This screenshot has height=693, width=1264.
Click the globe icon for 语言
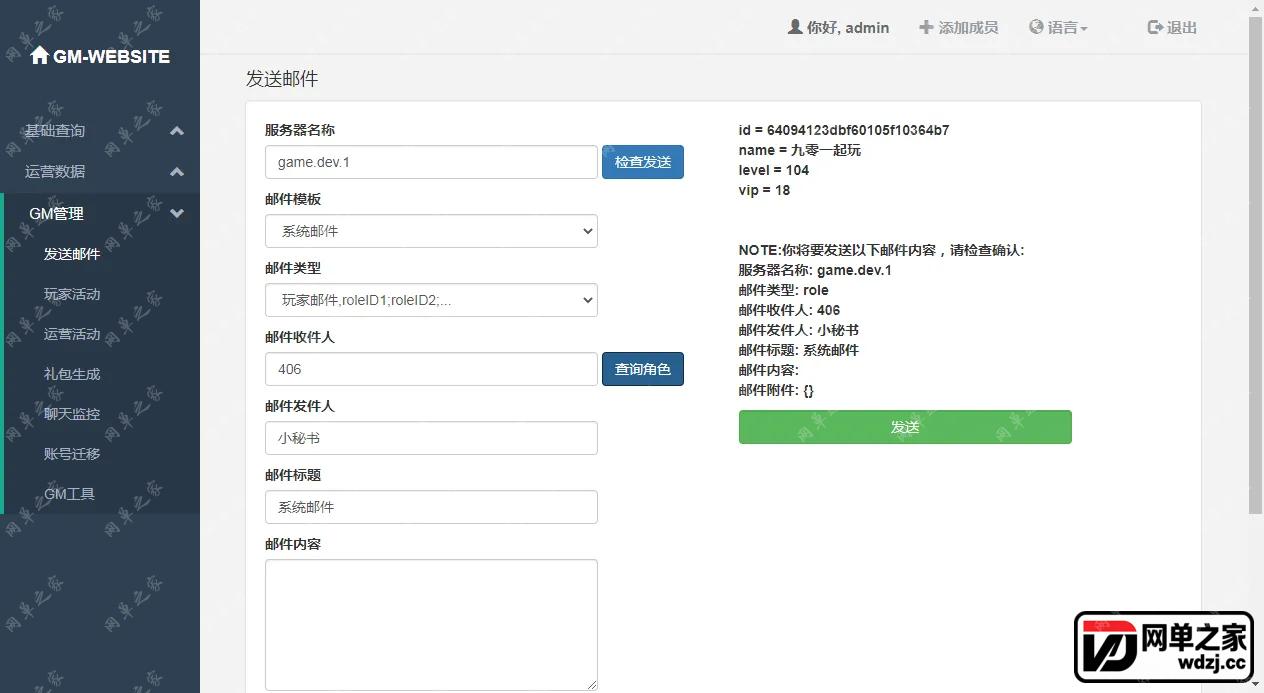point(1036,27)
